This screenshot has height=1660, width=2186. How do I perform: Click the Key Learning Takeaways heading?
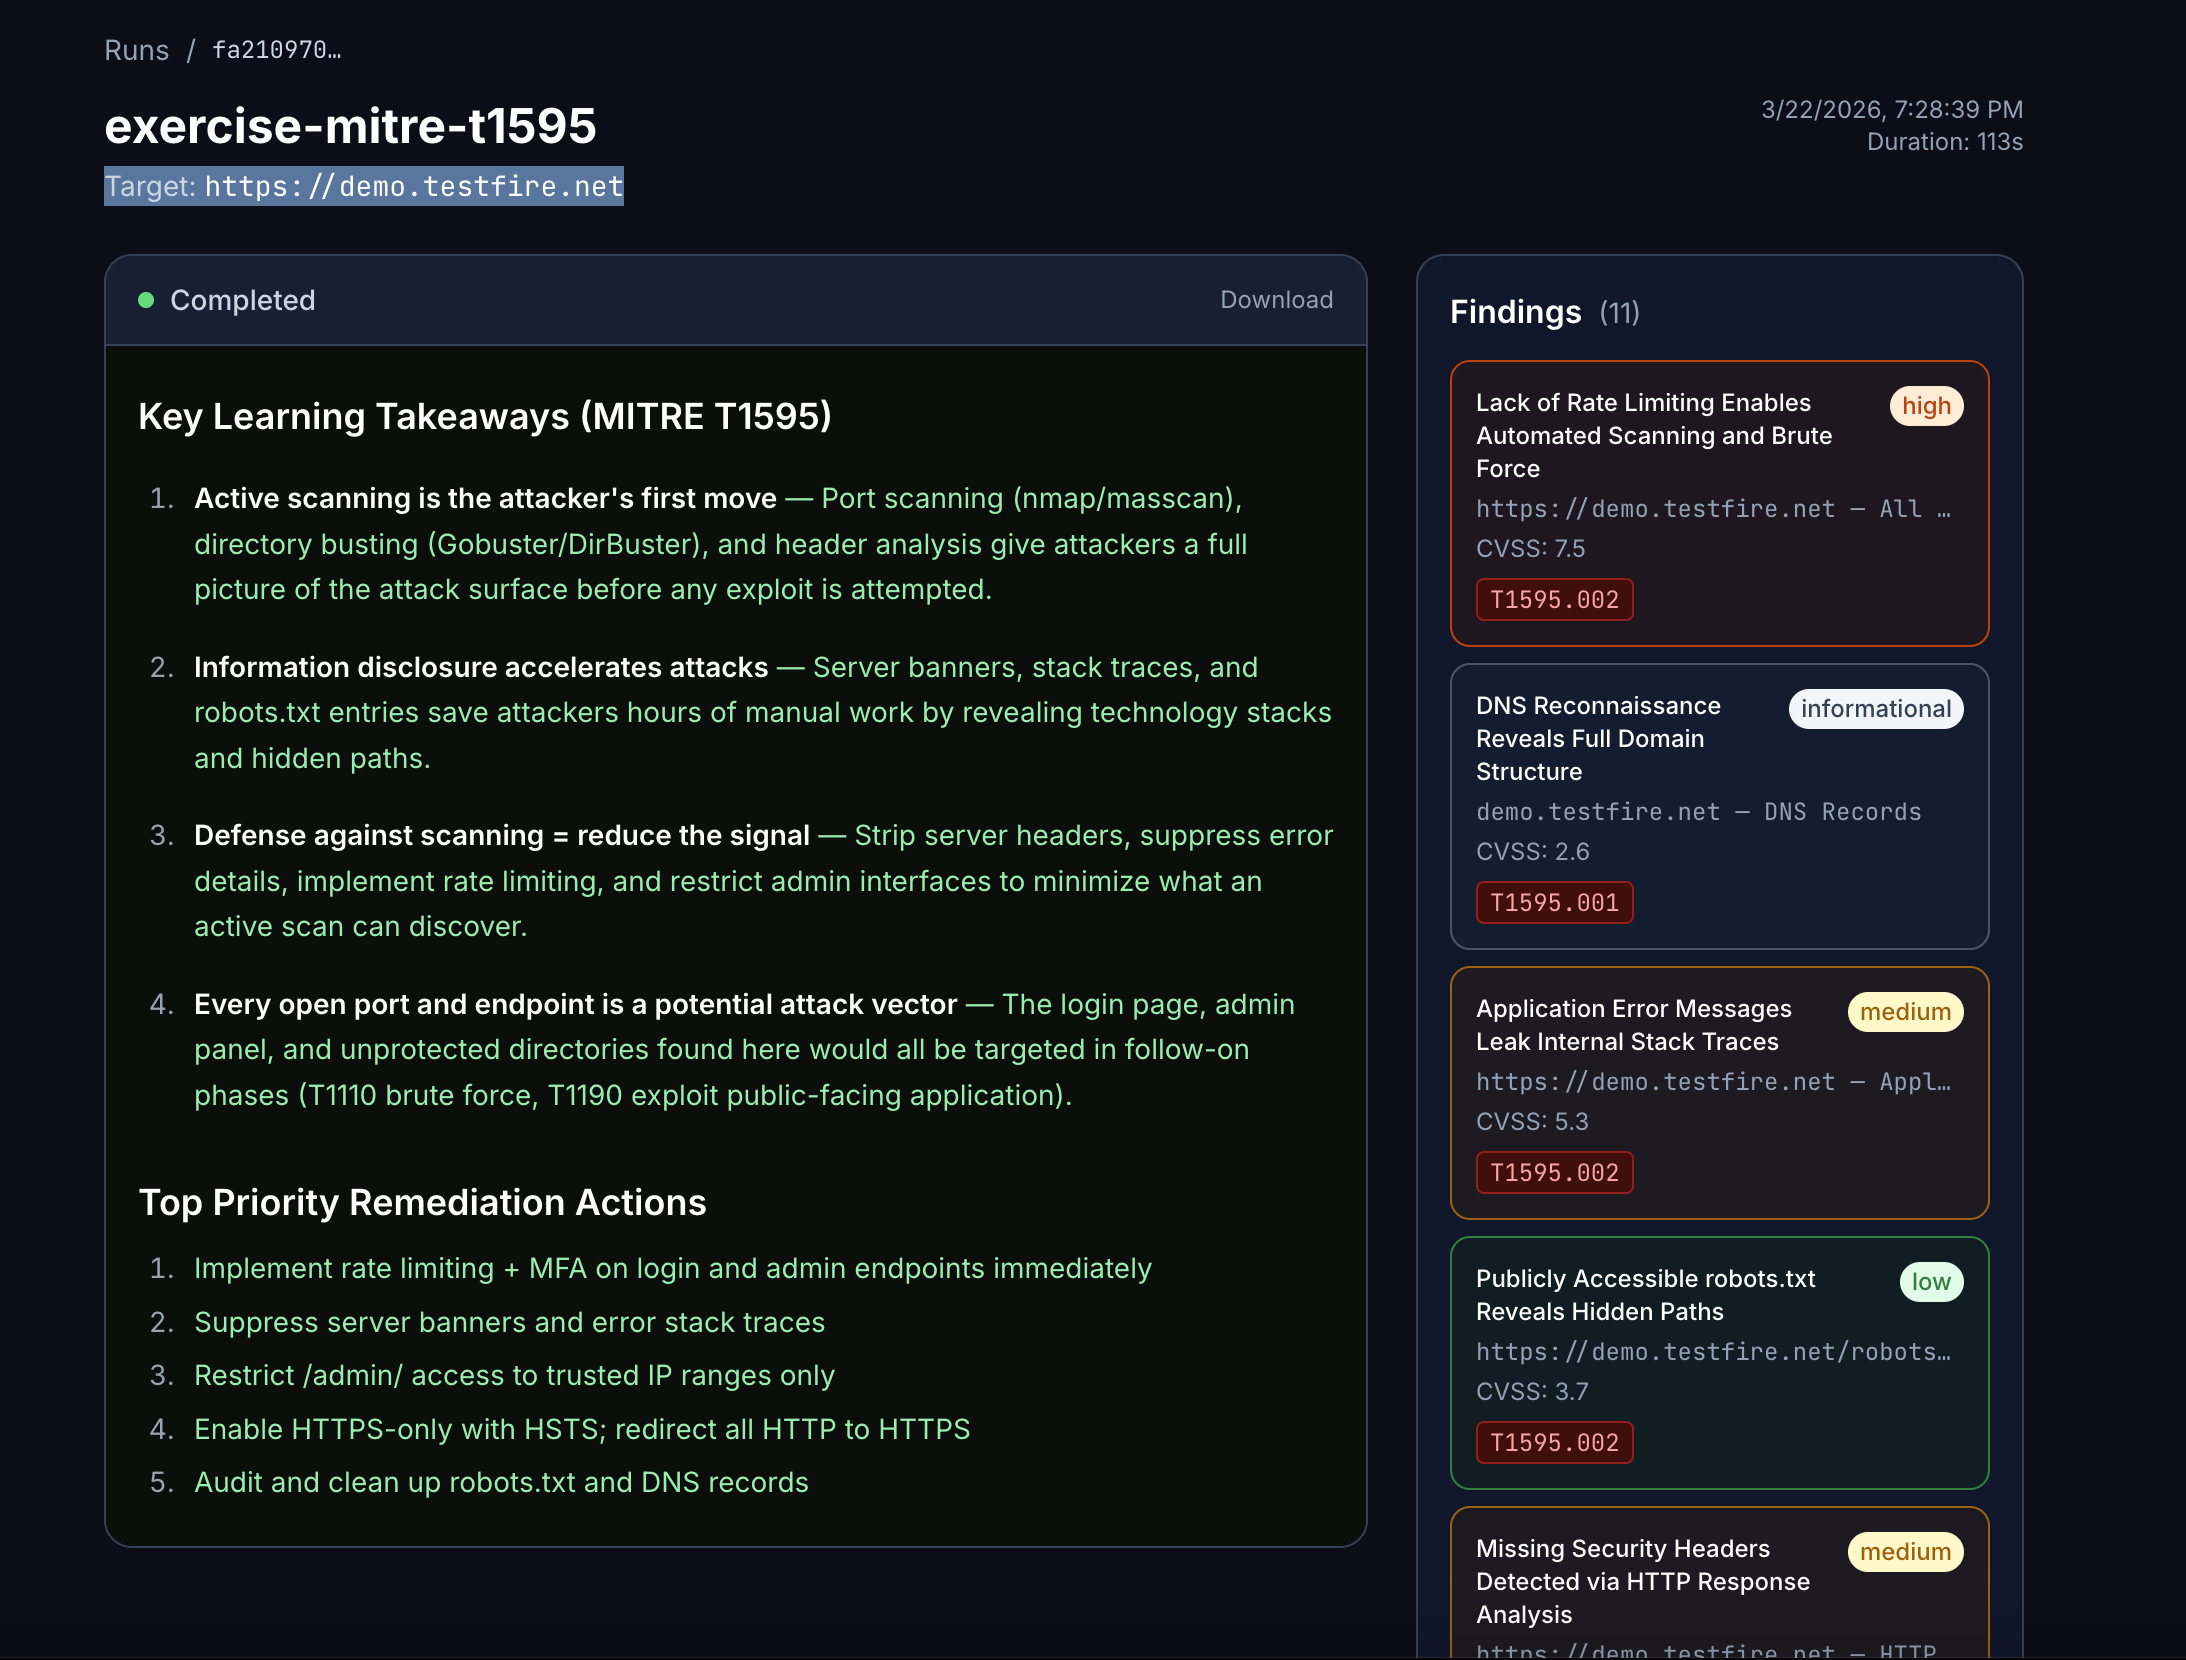[x=485, y=417]
